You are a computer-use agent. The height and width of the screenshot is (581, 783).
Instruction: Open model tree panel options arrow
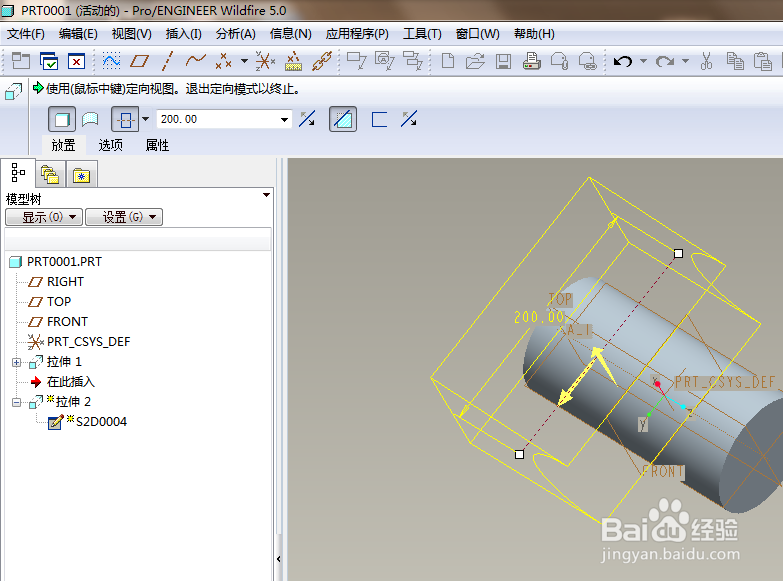[x=266, y=195]
